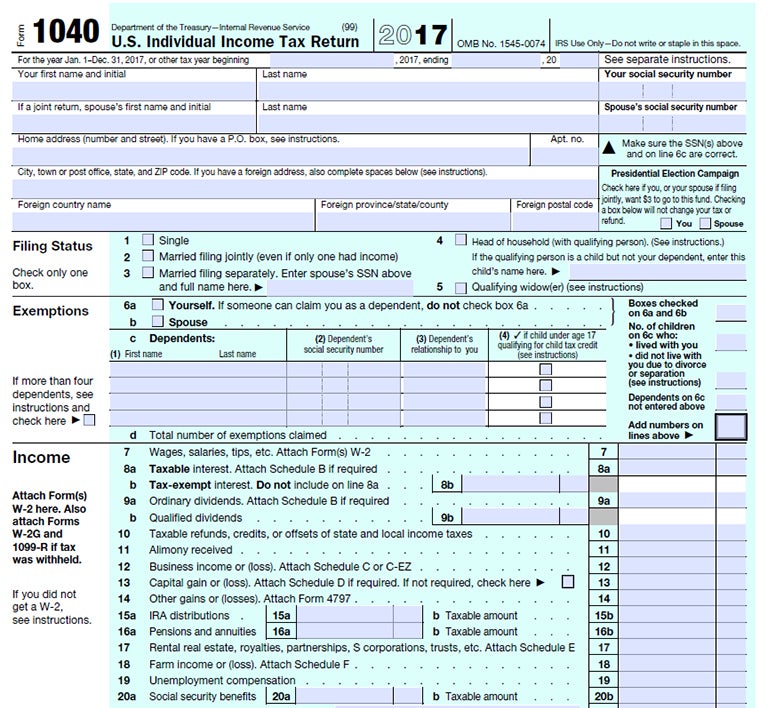
Task: Click first dependent name field
Action: pos(198,369)
